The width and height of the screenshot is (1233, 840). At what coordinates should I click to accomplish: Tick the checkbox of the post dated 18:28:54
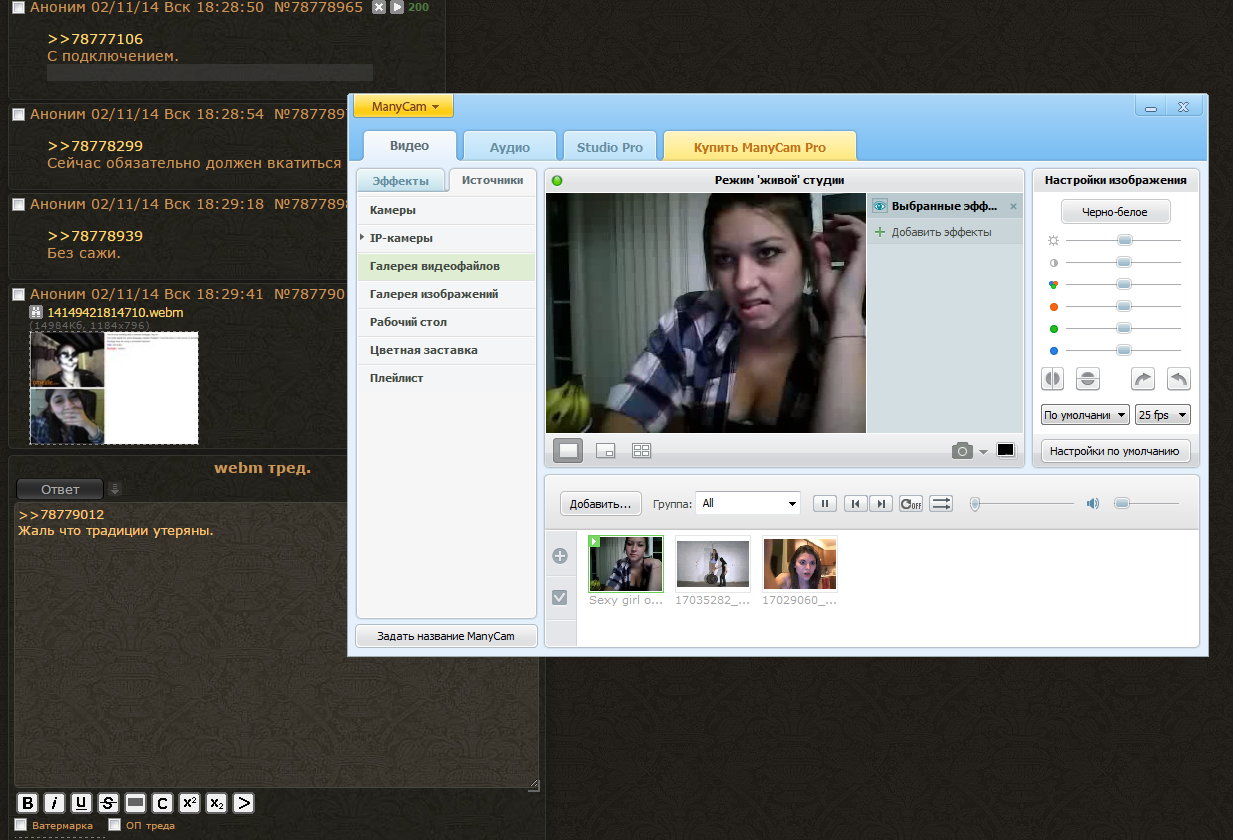(x=18, y=114)
